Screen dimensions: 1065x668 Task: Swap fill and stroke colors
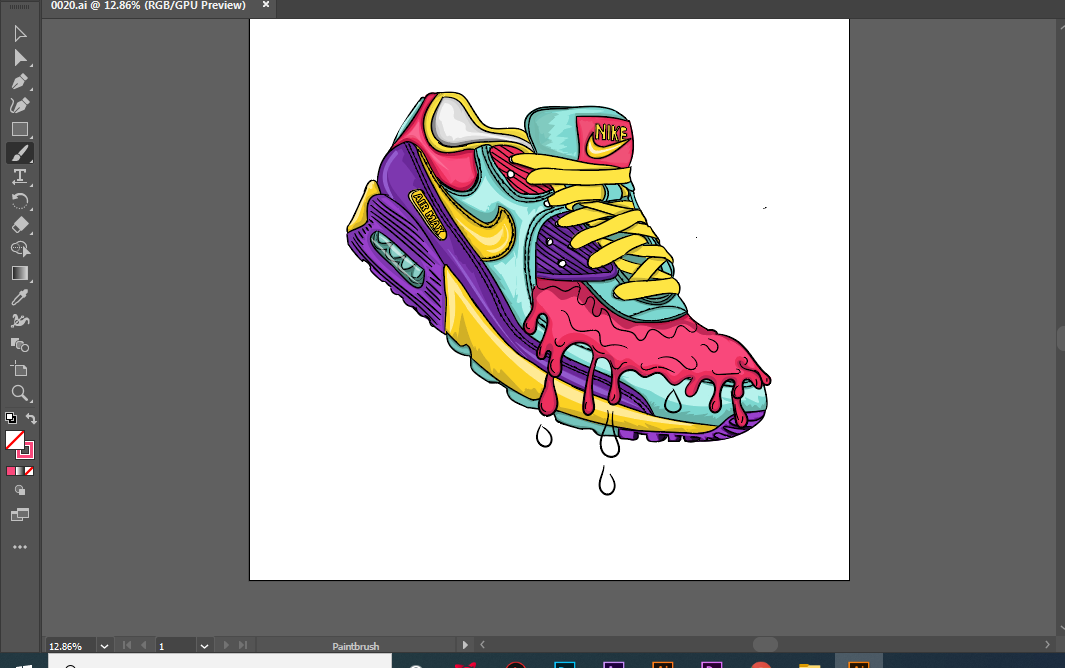[x=31, y=418]
